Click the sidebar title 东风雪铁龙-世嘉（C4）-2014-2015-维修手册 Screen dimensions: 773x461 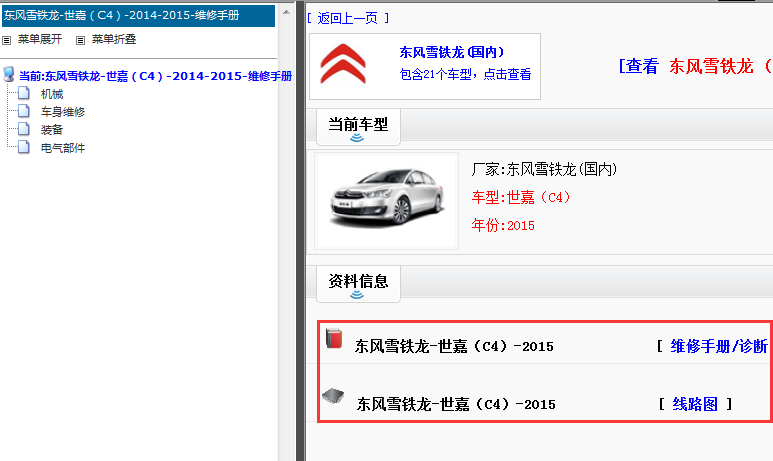point(138,16)
